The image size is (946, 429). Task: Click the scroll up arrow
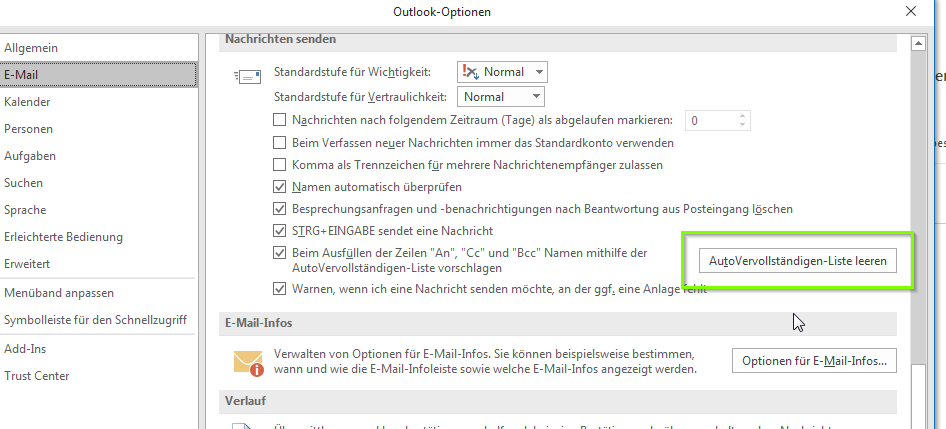(x=918, y=43)
